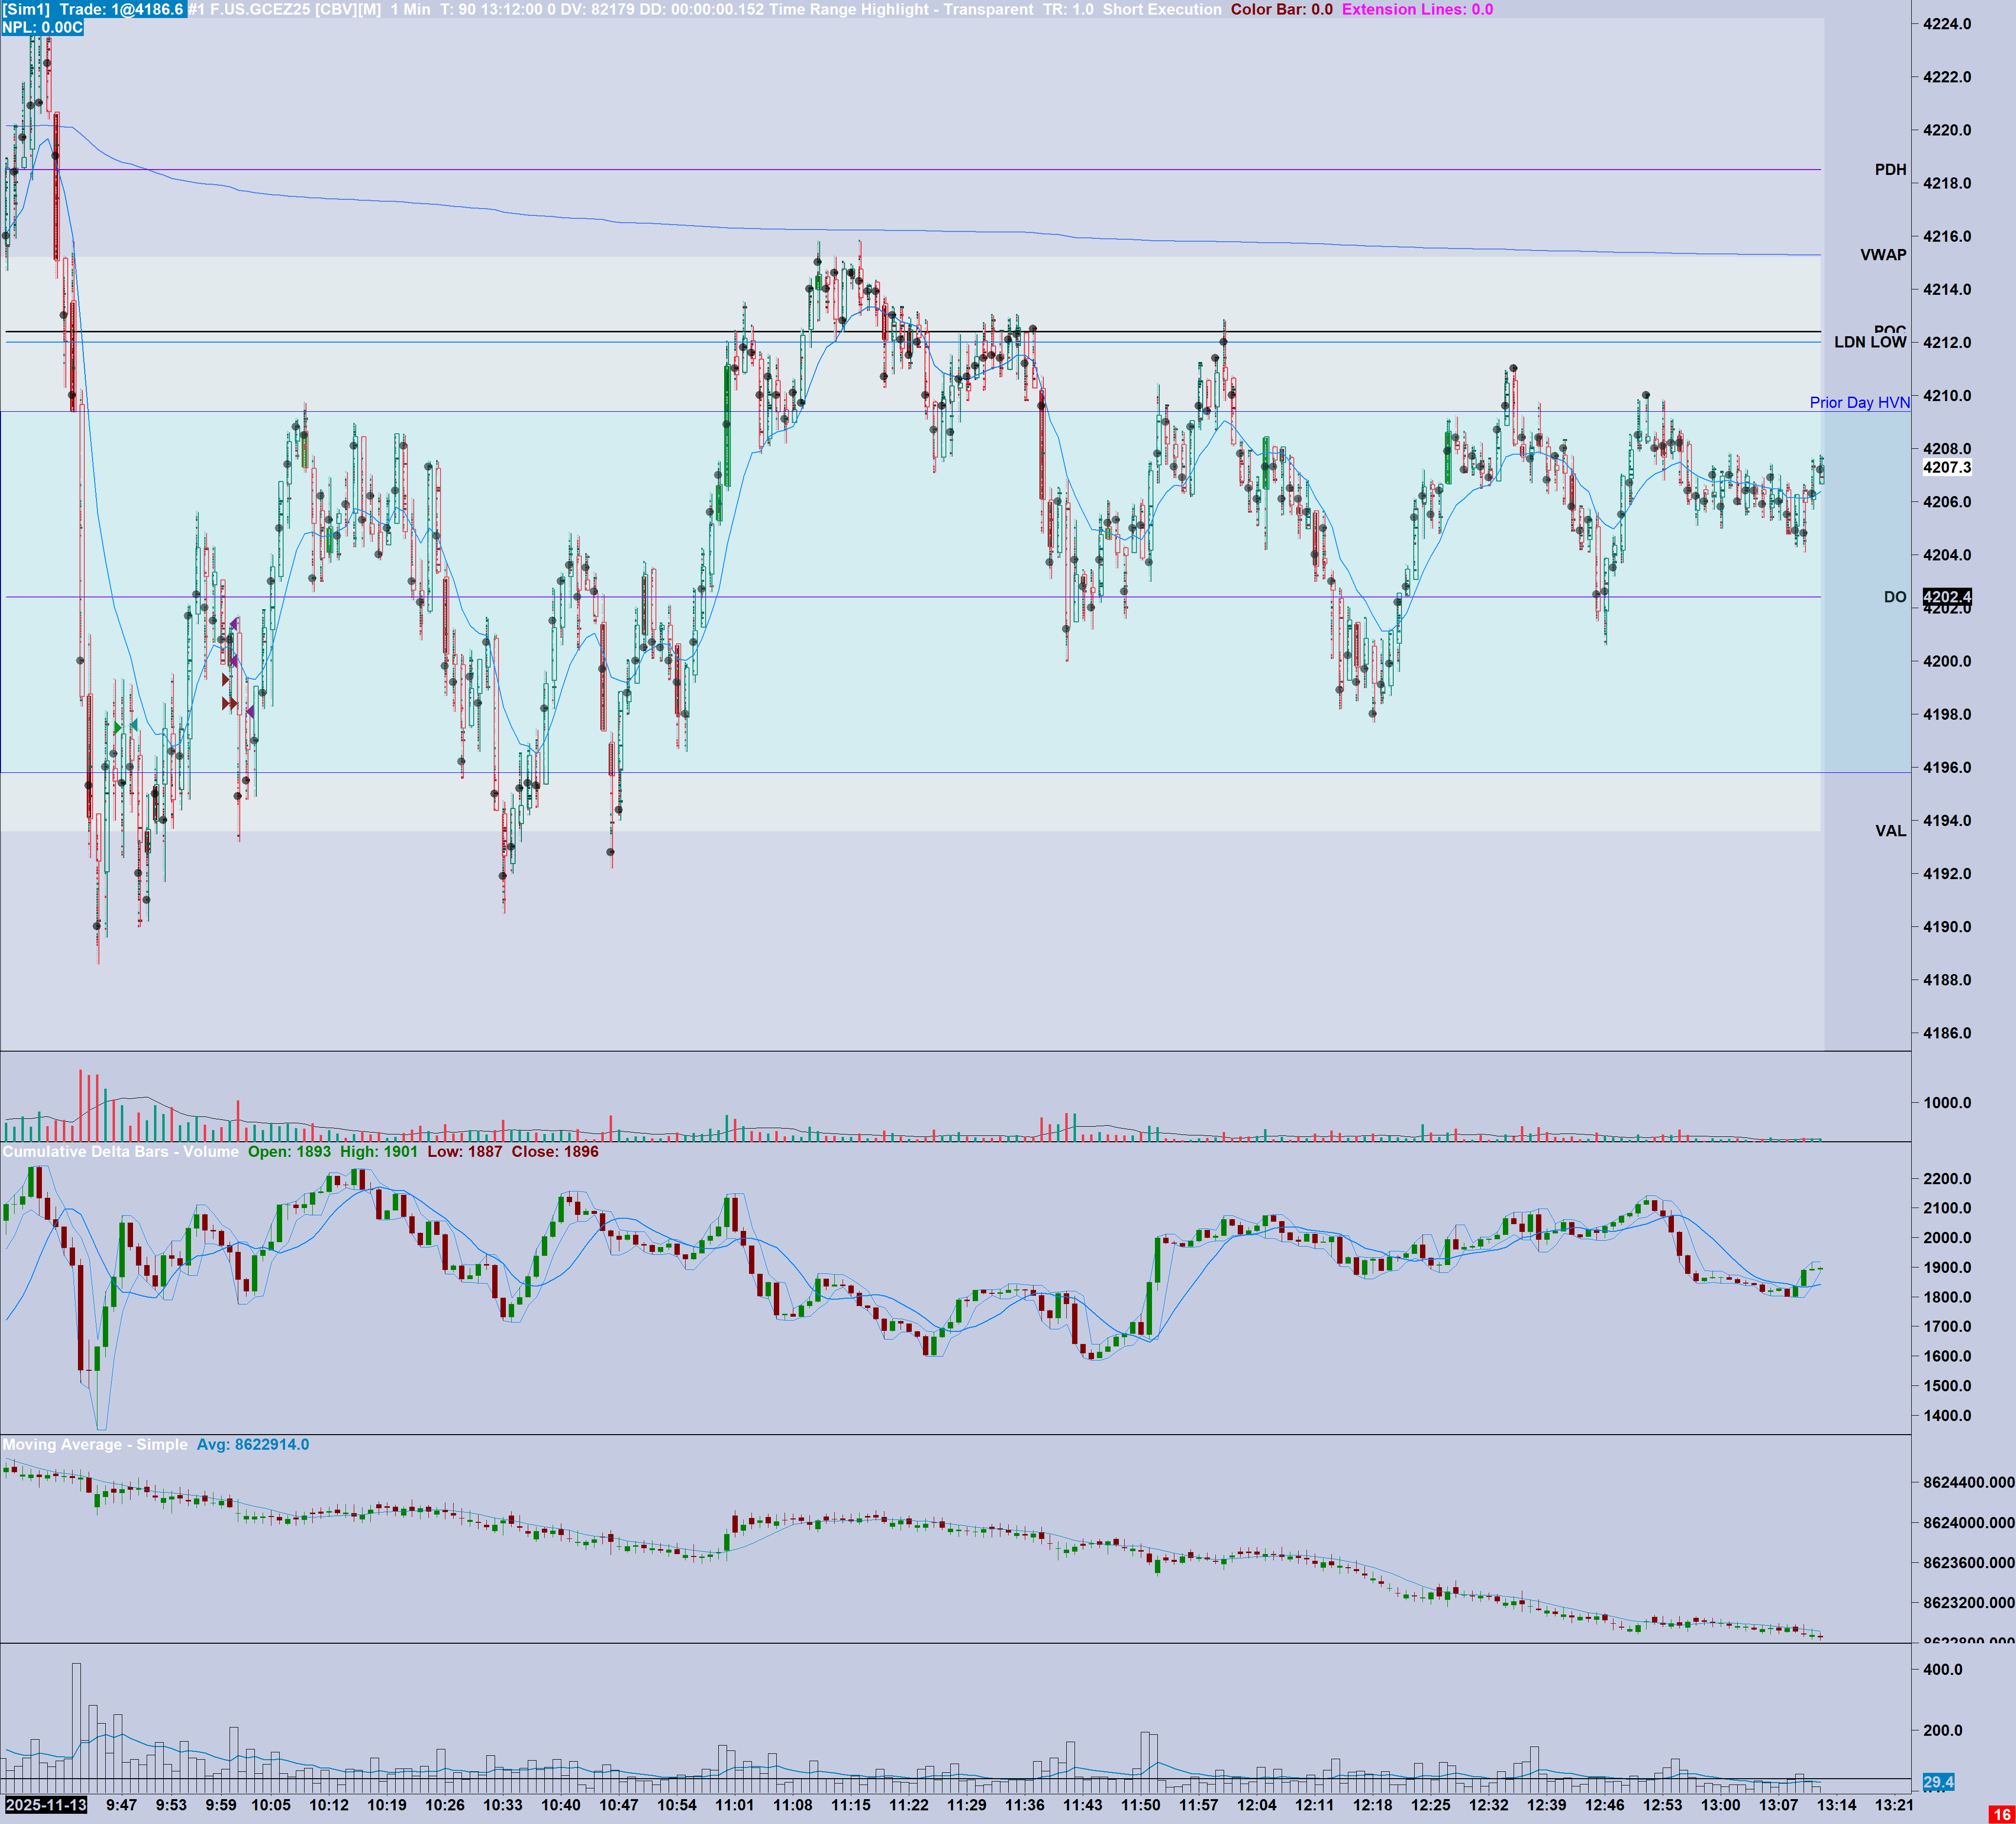Screen dimensions: 2016x1824
Task: Click the VWAP line label
Action: point(1883,255)
